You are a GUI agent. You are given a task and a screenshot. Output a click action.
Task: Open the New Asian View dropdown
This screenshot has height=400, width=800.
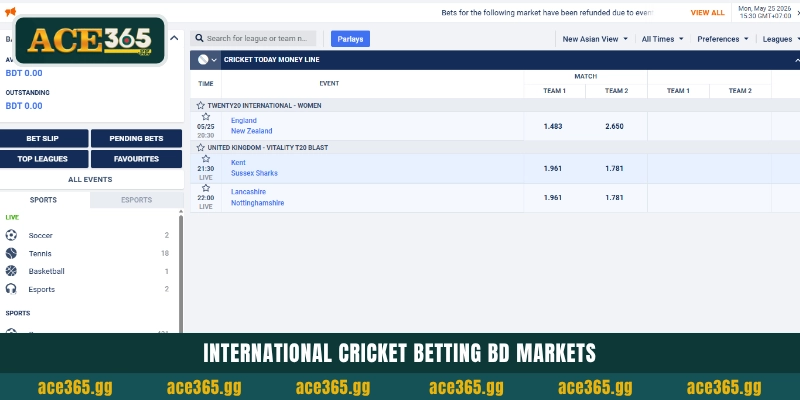pyautogui.click(x=595, y=39)
